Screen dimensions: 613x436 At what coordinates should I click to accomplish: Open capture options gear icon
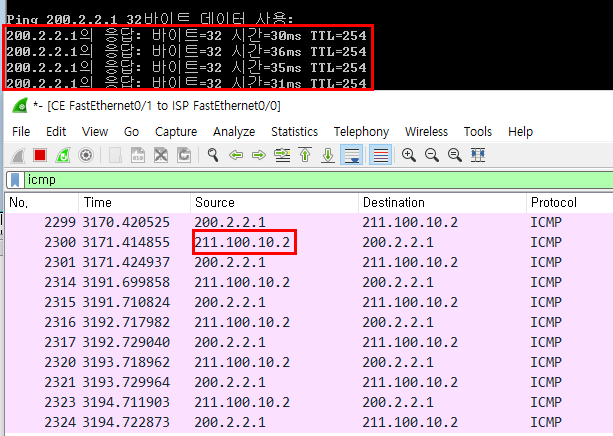point(86,155)
